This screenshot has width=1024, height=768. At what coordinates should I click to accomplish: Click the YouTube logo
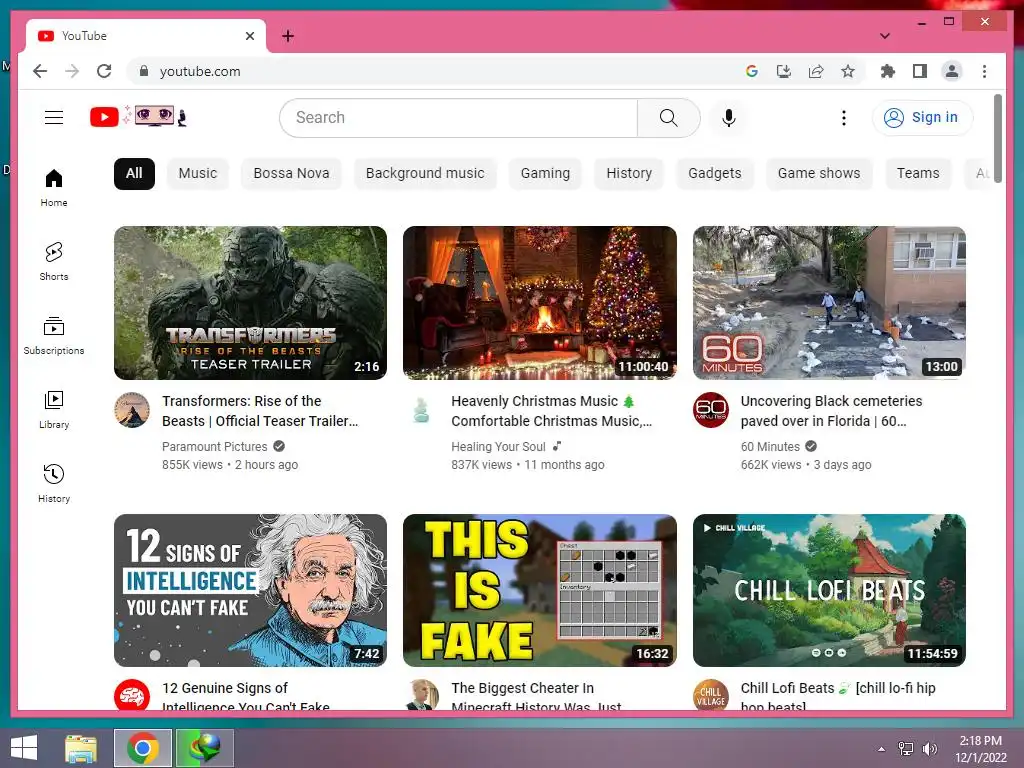point(138,117)
